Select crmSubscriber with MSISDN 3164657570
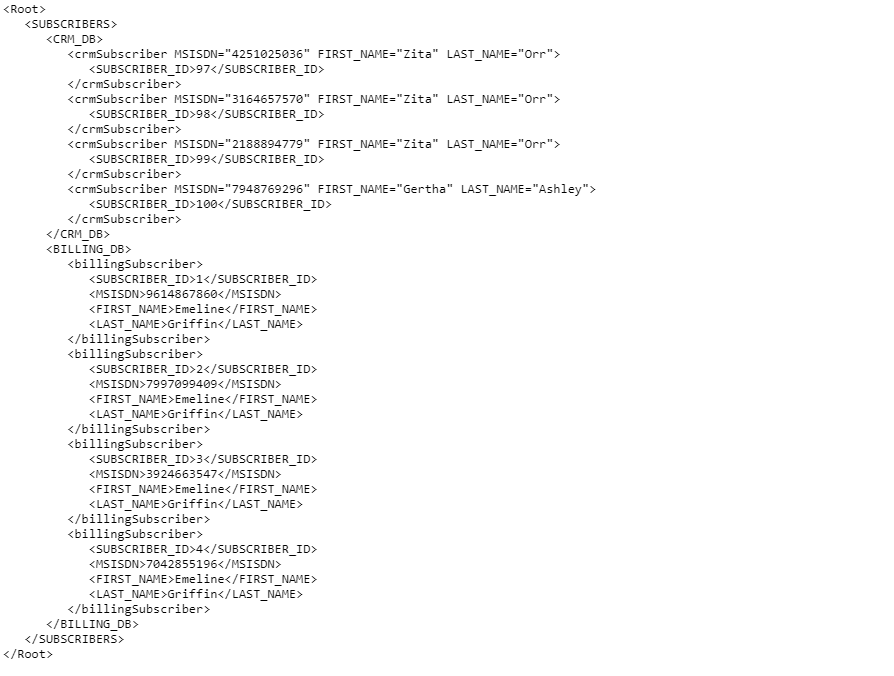This screenshot has width=894, height=676. coord(314,99)
